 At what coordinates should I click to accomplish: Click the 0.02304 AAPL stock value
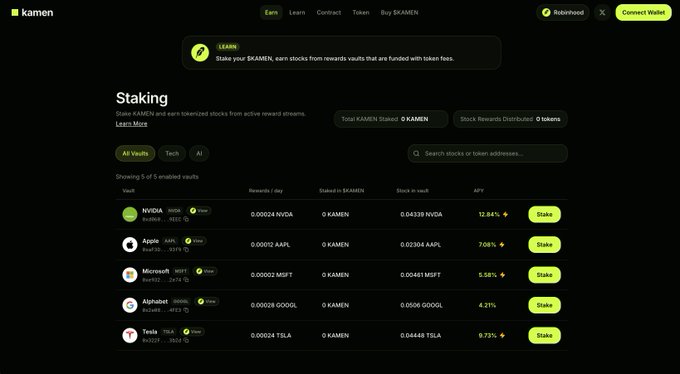pos(421,245)
